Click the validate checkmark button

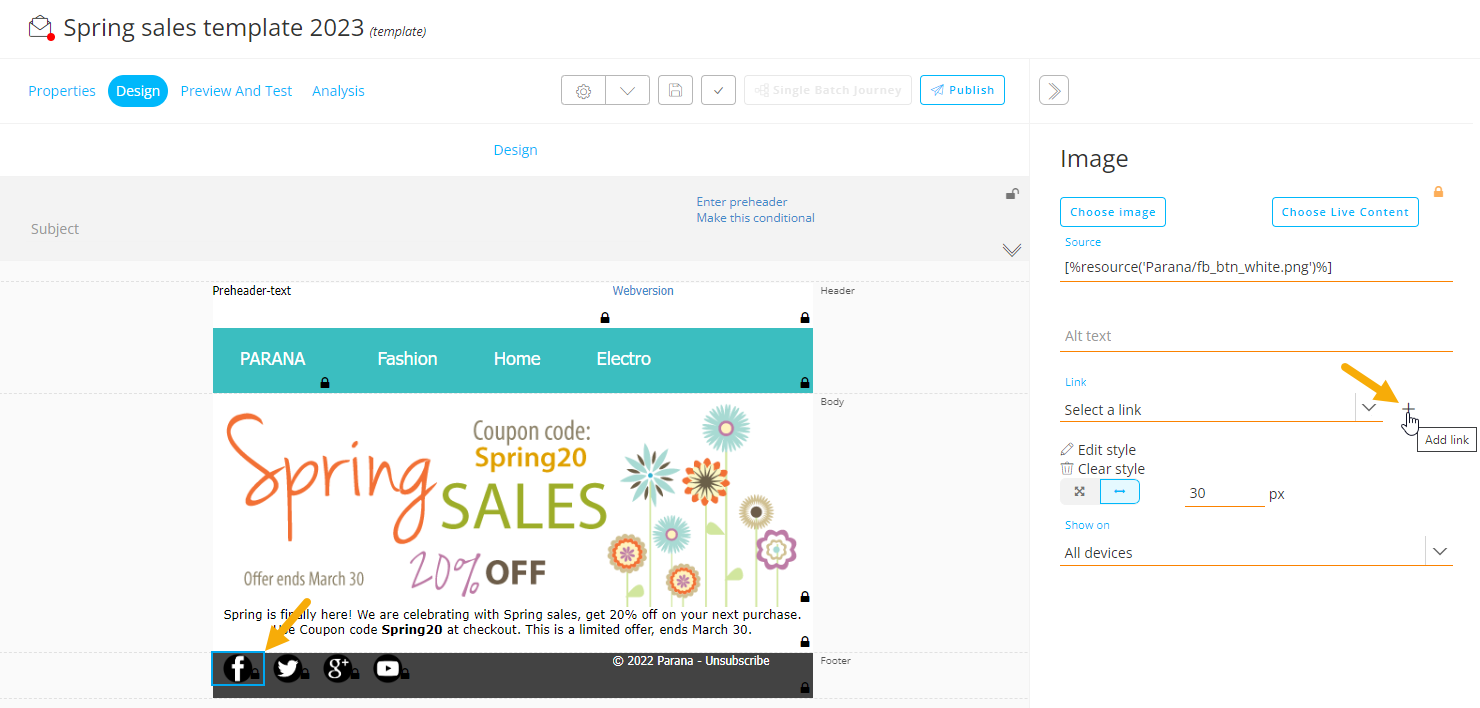point(719,90)
